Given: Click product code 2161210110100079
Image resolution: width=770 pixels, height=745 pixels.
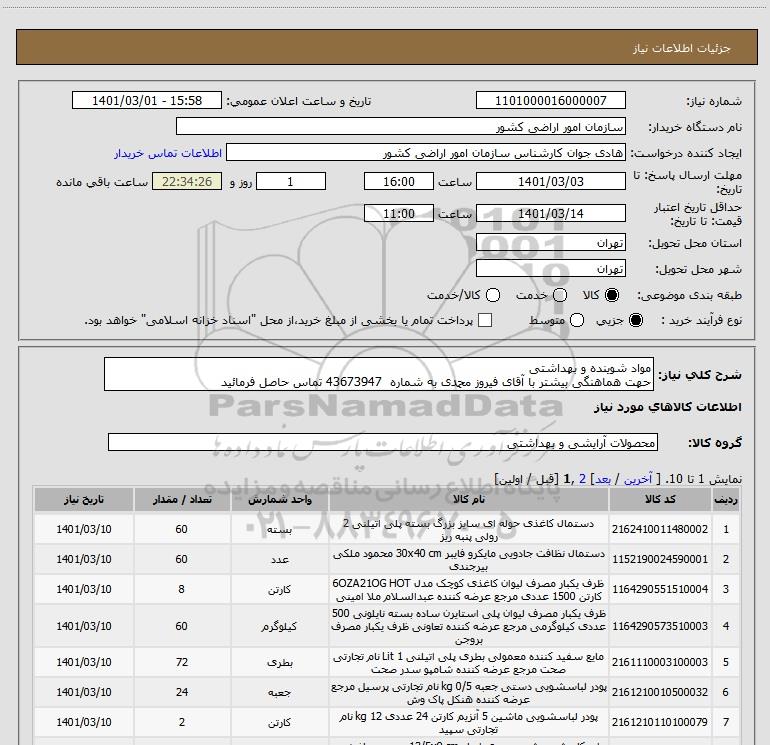Looking at the screenshot, I should tap(660, 722).
